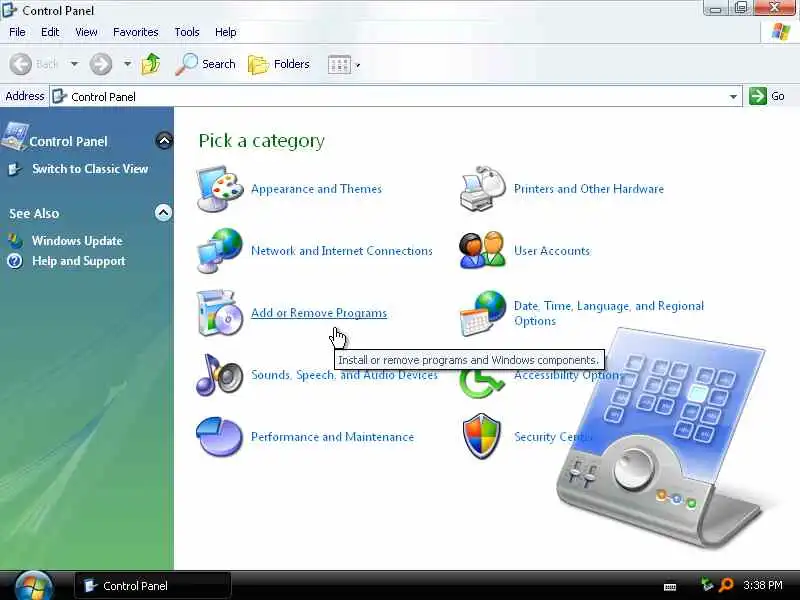Viewport: 800px width, 600px height.
Task: Open the Sounds, Speech, and Audio Devices icon
Action: pyautogui.click(x=220, y=375)
